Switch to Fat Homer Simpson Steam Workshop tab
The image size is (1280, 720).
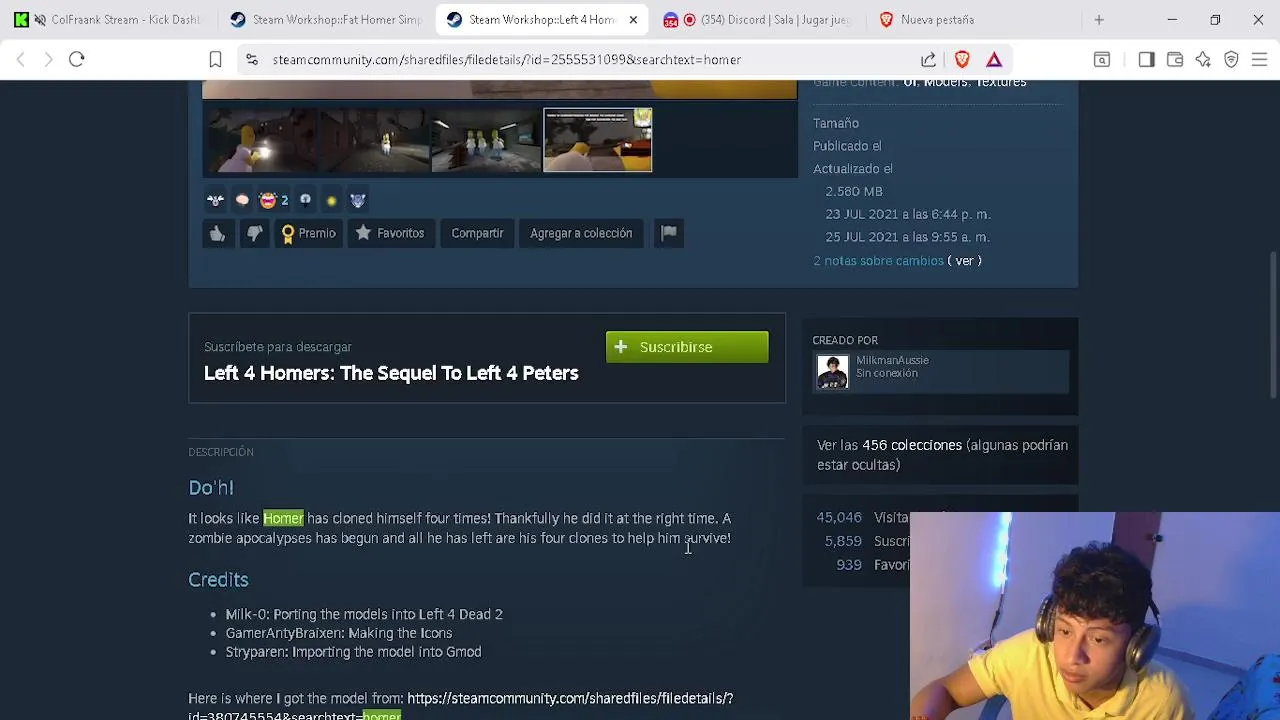point(325,20)
